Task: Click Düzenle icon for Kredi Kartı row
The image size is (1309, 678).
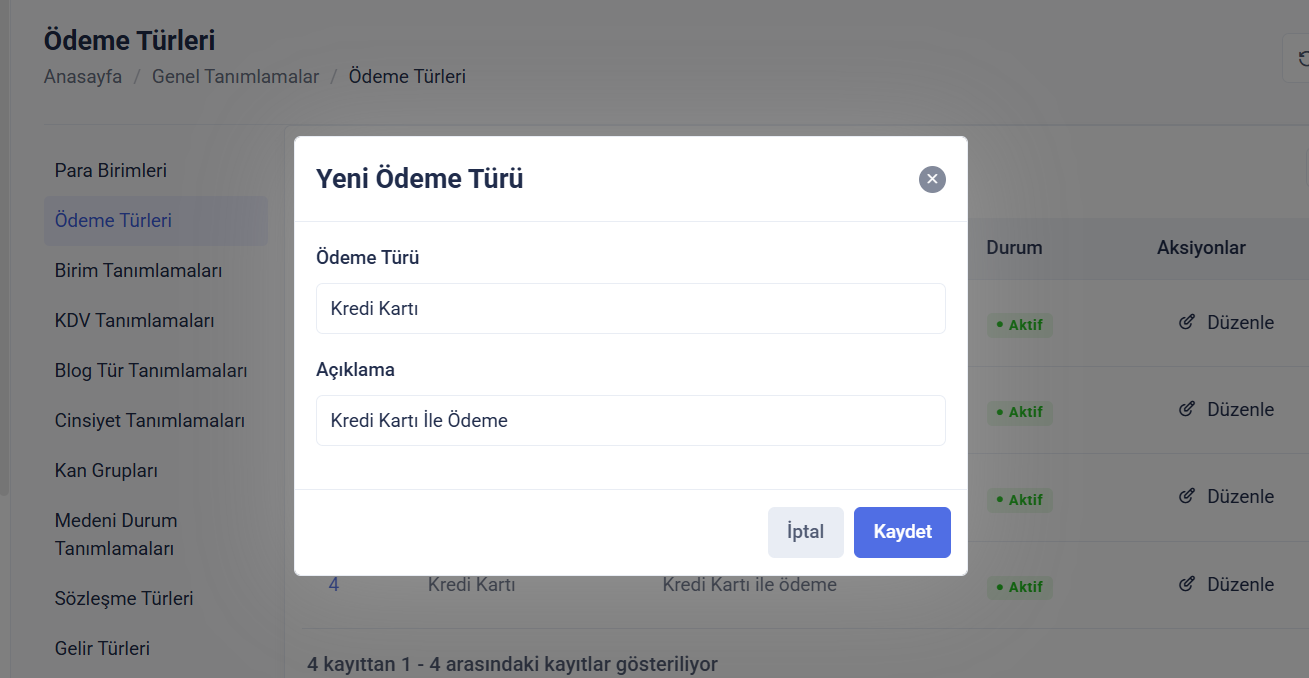Action: (x=1187, y=584)
